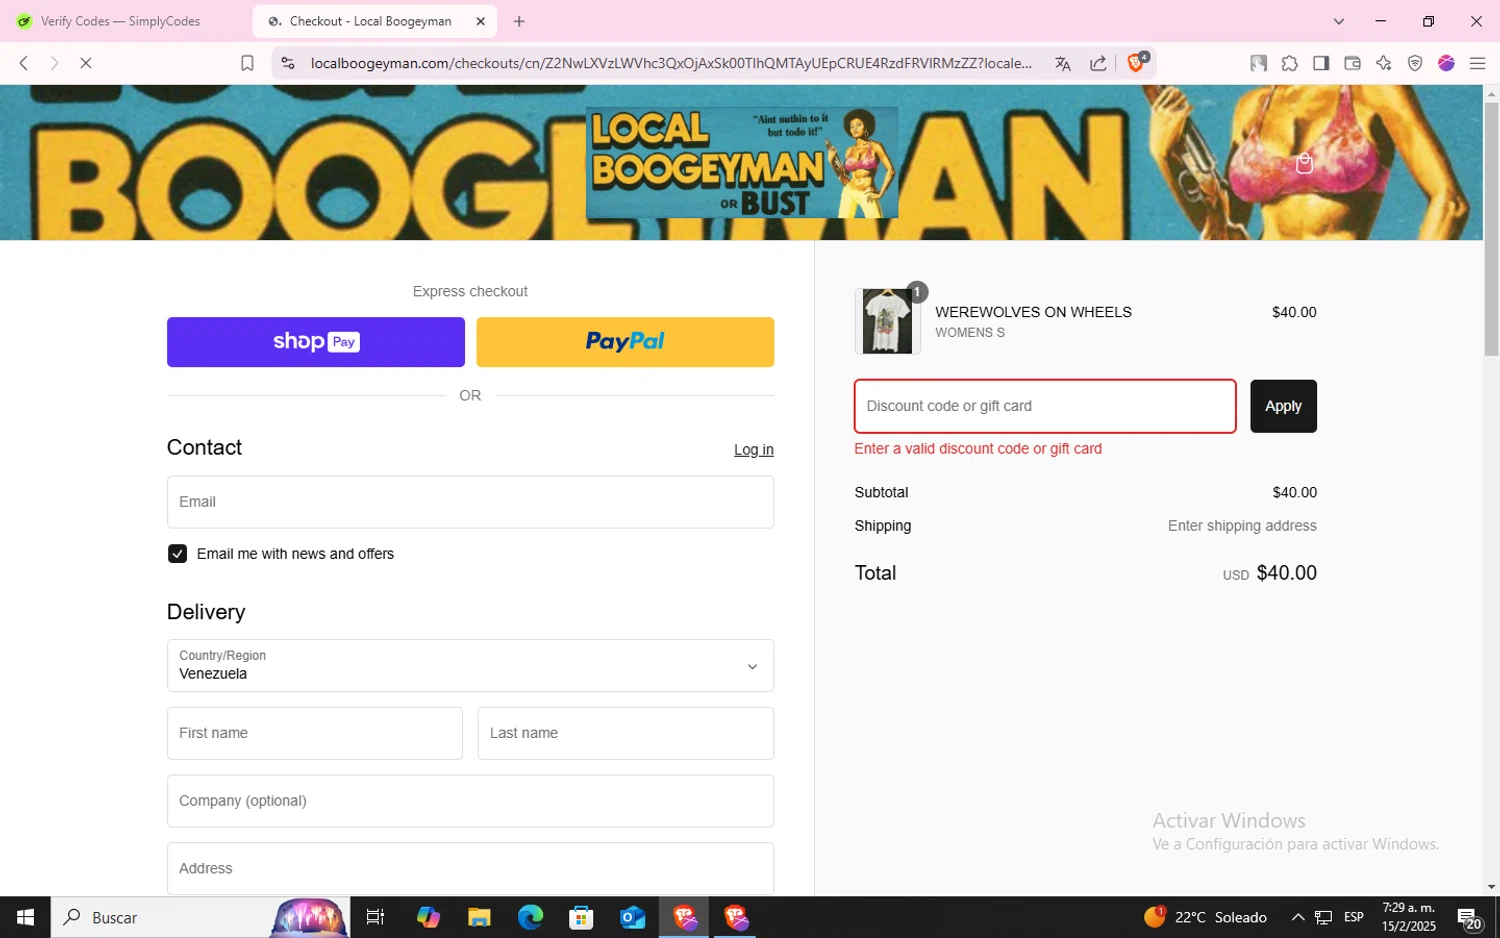
Task: Close the Checkout - Local Boogeyman tab
Action: [x=480, y=21]
